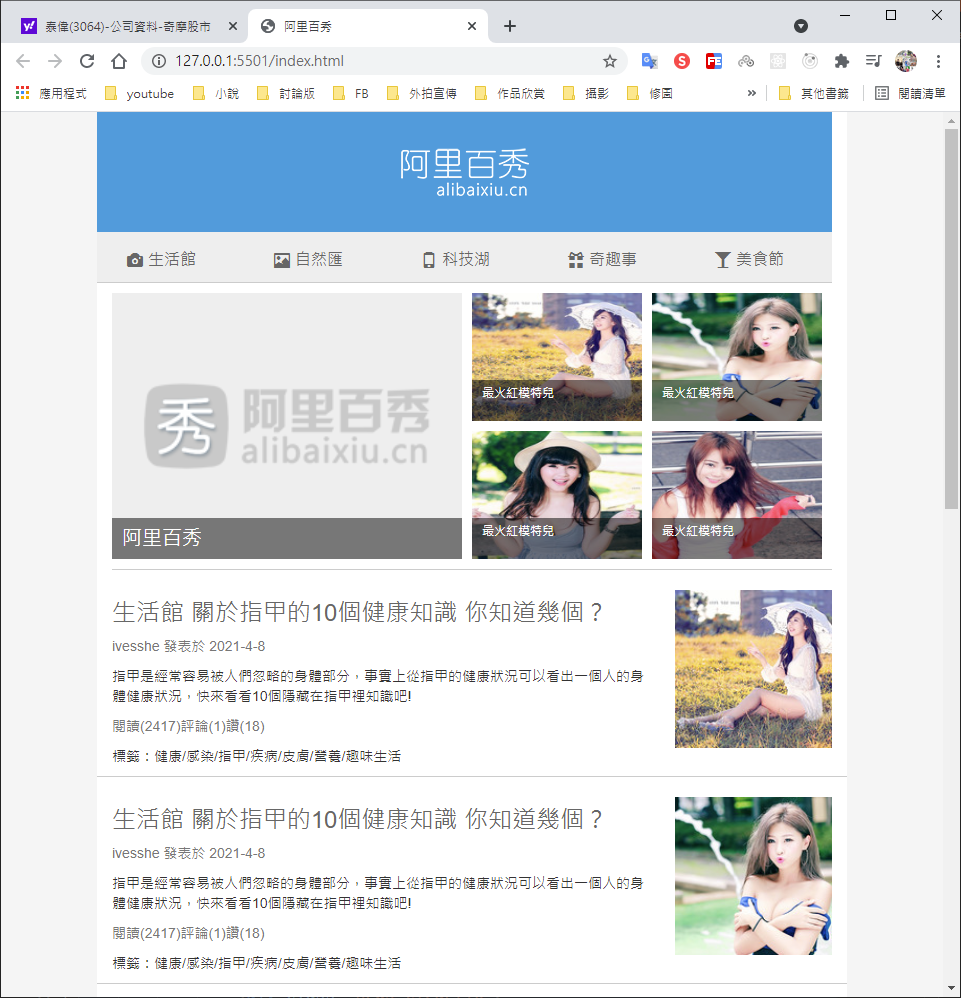Click the vertical page scrollbar thumb
This screenshot has width=961, height=998.
point(951,318)
